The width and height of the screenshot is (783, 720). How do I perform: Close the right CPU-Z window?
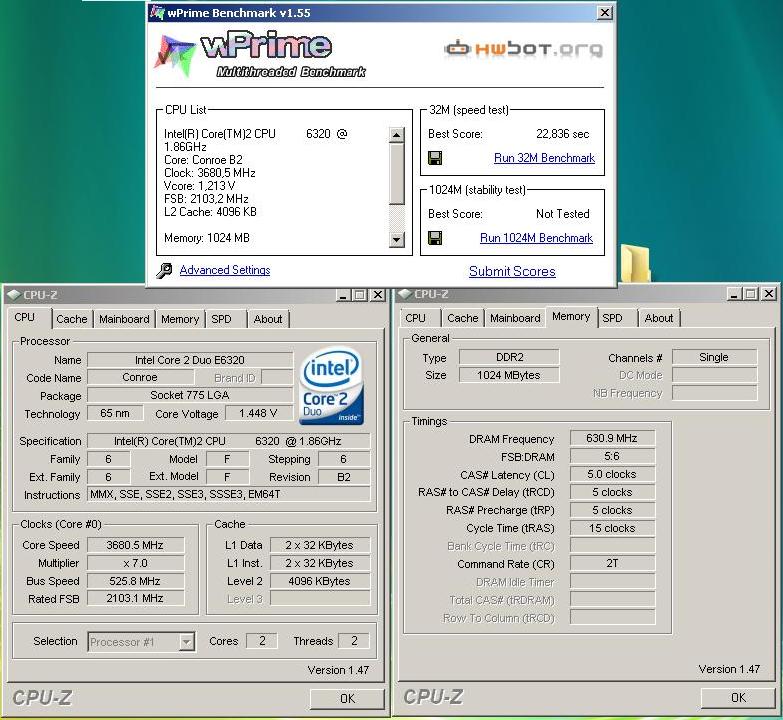point(769,294)
